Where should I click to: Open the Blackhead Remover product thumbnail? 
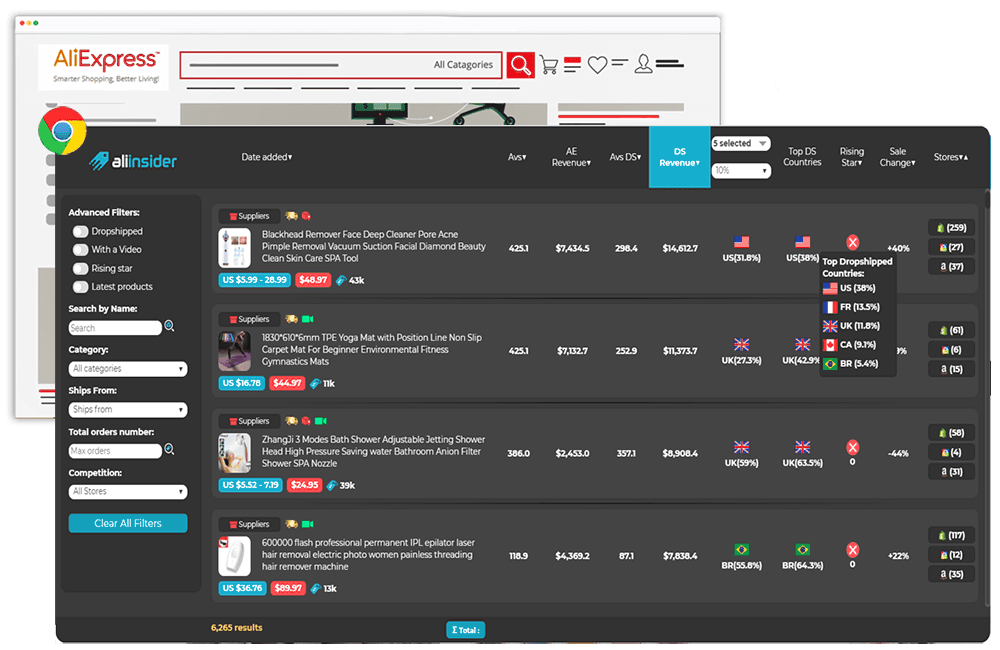pos(235,249)
